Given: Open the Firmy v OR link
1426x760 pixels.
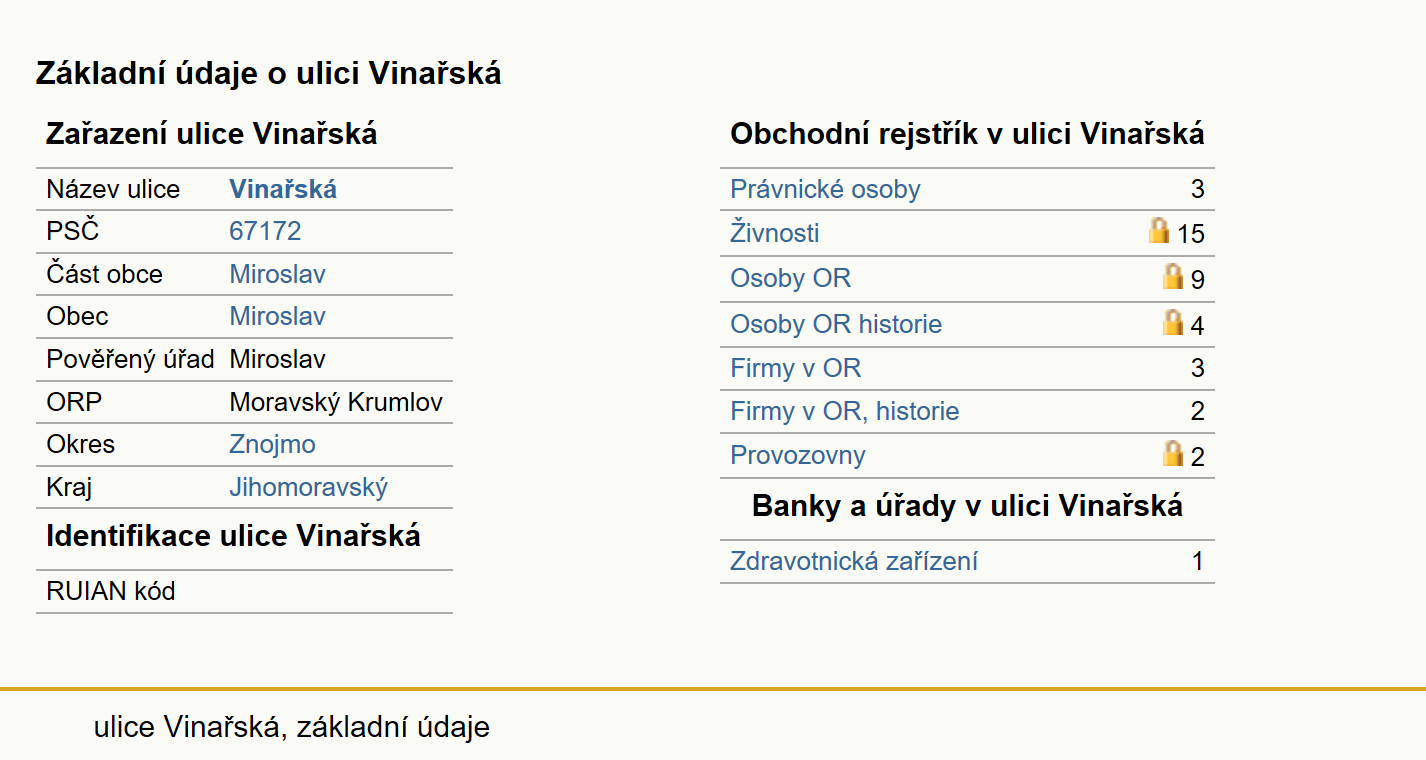Looking at the screenshot, I should 795,368.
